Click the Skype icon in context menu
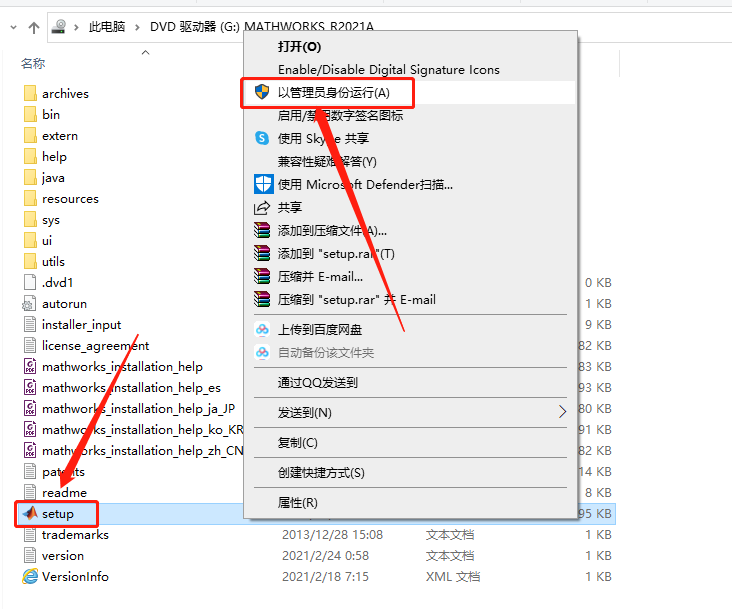 [262, 138]
